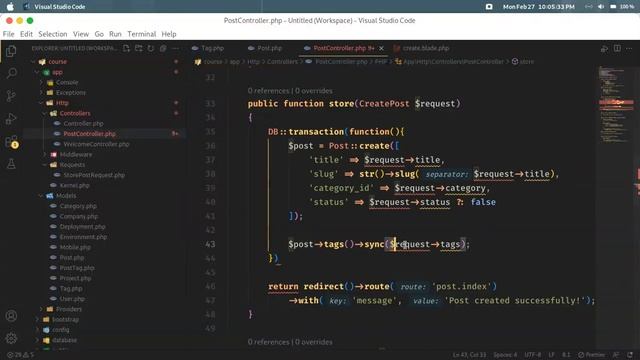Image resolution: width=640 pixels, height=360 pixels.
Task: Open WelcomeController.php in Explorer
Action: point(96,144)
